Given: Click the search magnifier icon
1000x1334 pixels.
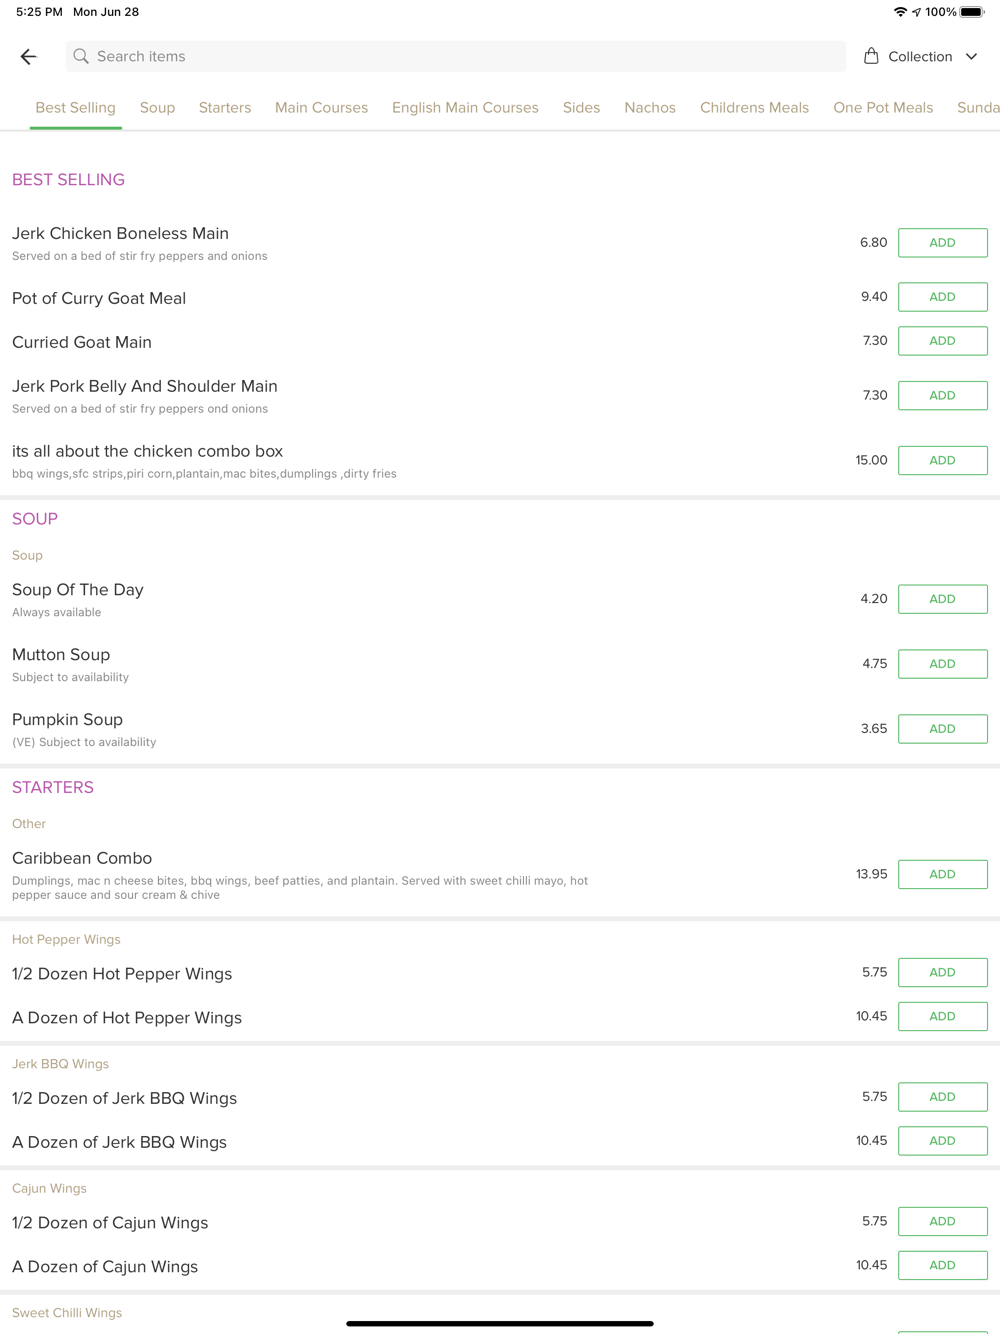Looking at the screenshot, I should pyautogui.click(x=81, y=57).
